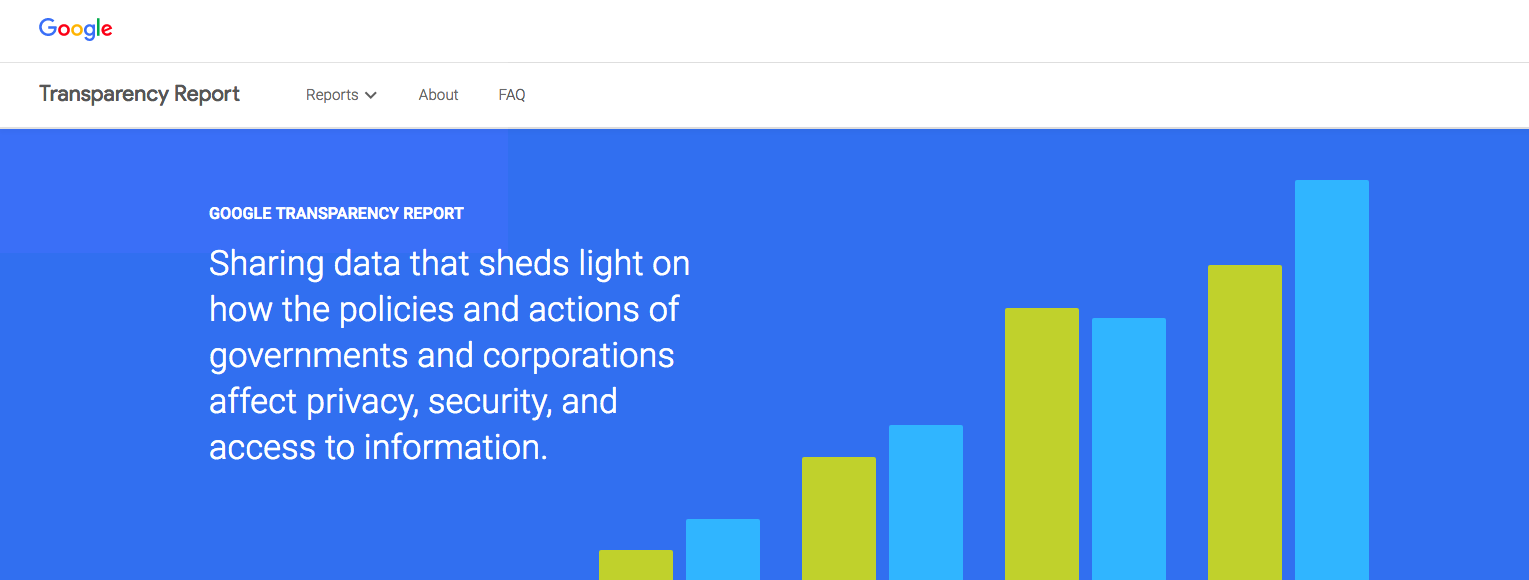
Task: Select the tallest green bar
Action: 1245,422
